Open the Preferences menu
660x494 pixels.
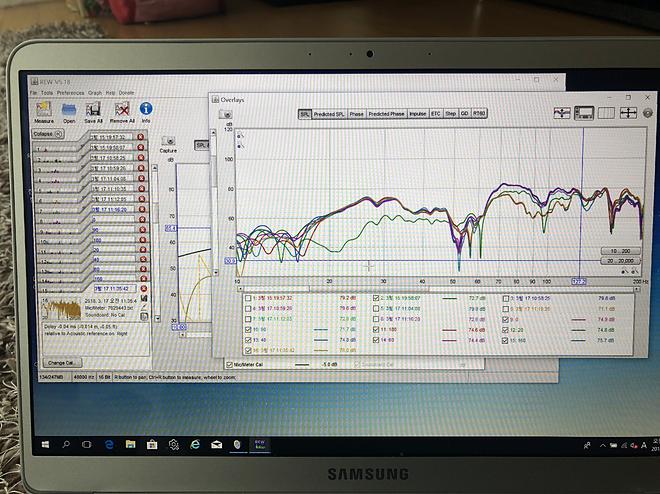pyautogui.click(x=70, y=93)
